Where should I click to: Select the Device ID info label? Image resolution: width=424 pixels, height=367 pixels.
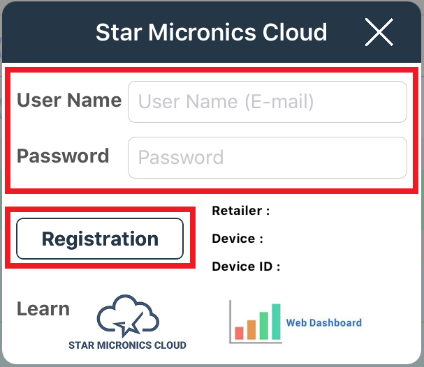click(246, 266)
